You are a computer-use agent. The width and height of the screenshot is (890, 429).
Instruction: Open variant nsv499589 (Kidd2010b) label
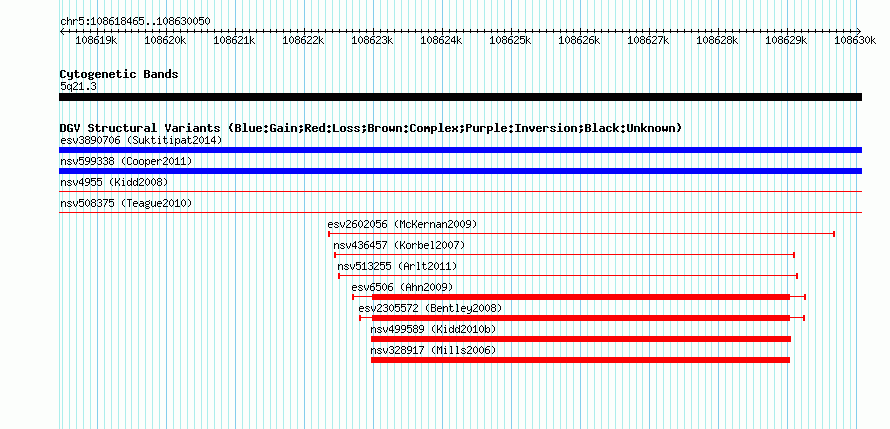point(433,329)
